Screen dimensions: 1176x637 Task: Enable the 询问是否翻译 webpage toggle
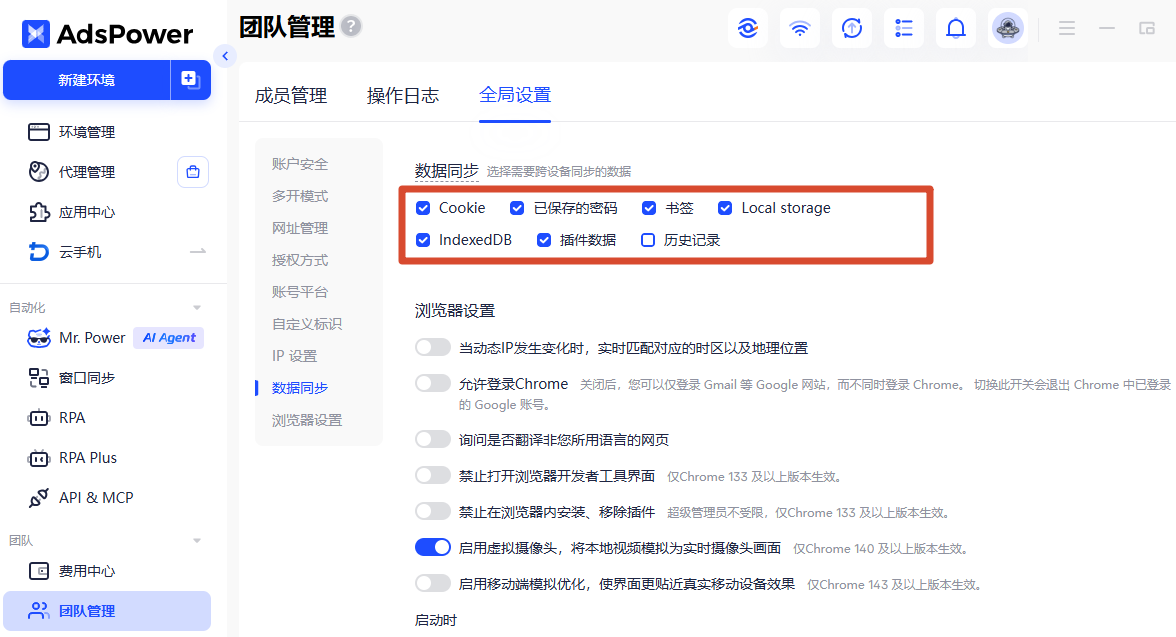pyautogui.click(x=433, y=439)
